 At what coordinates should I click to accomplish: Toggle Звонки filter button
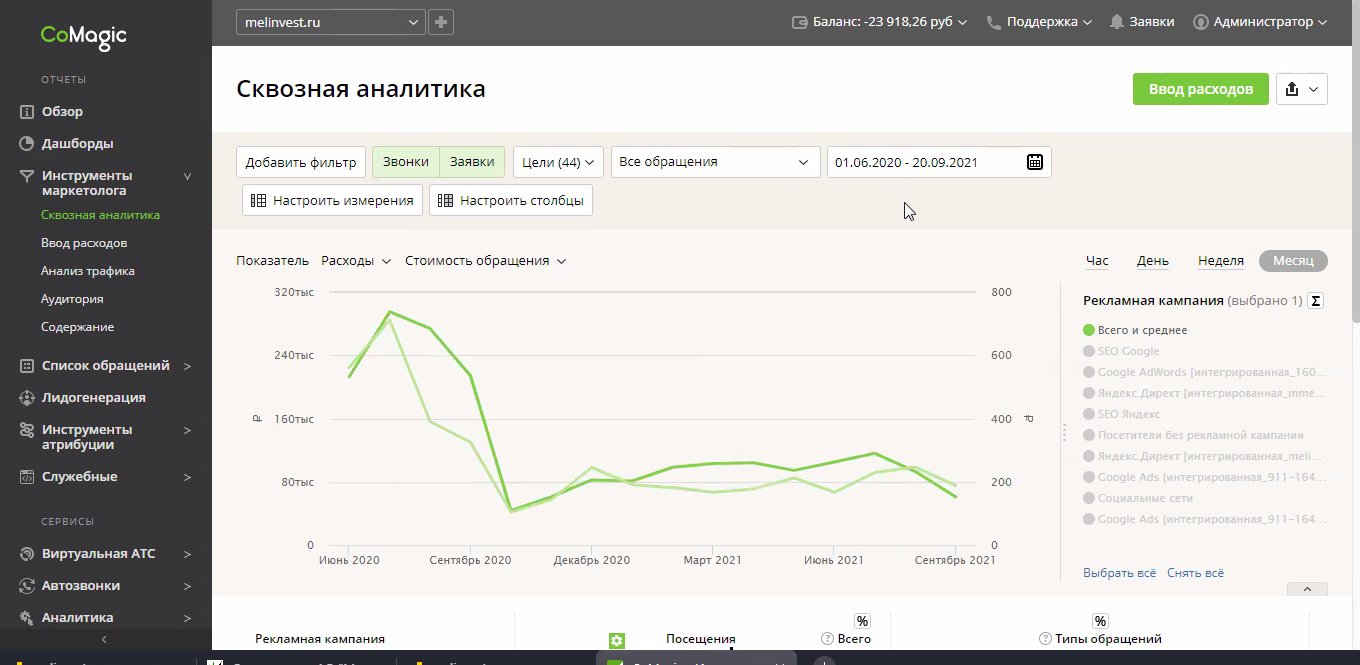406,162
